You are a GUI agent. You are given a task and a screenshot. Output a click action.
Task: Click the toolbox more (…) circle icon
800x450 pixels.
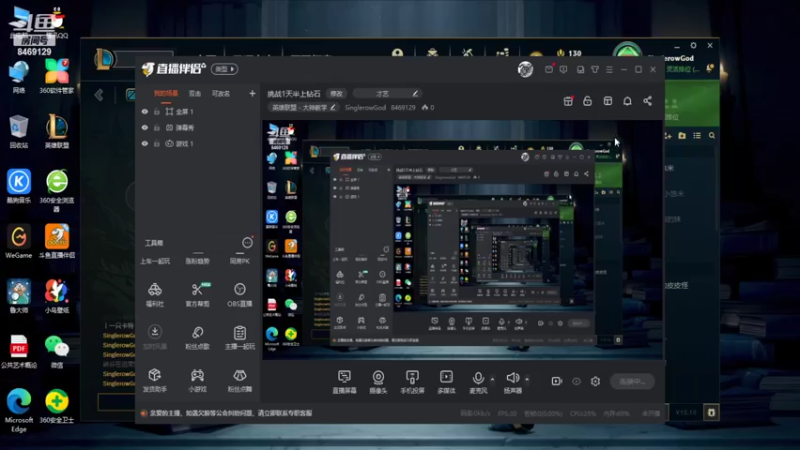pyautogui.click(x=247, y=243)
